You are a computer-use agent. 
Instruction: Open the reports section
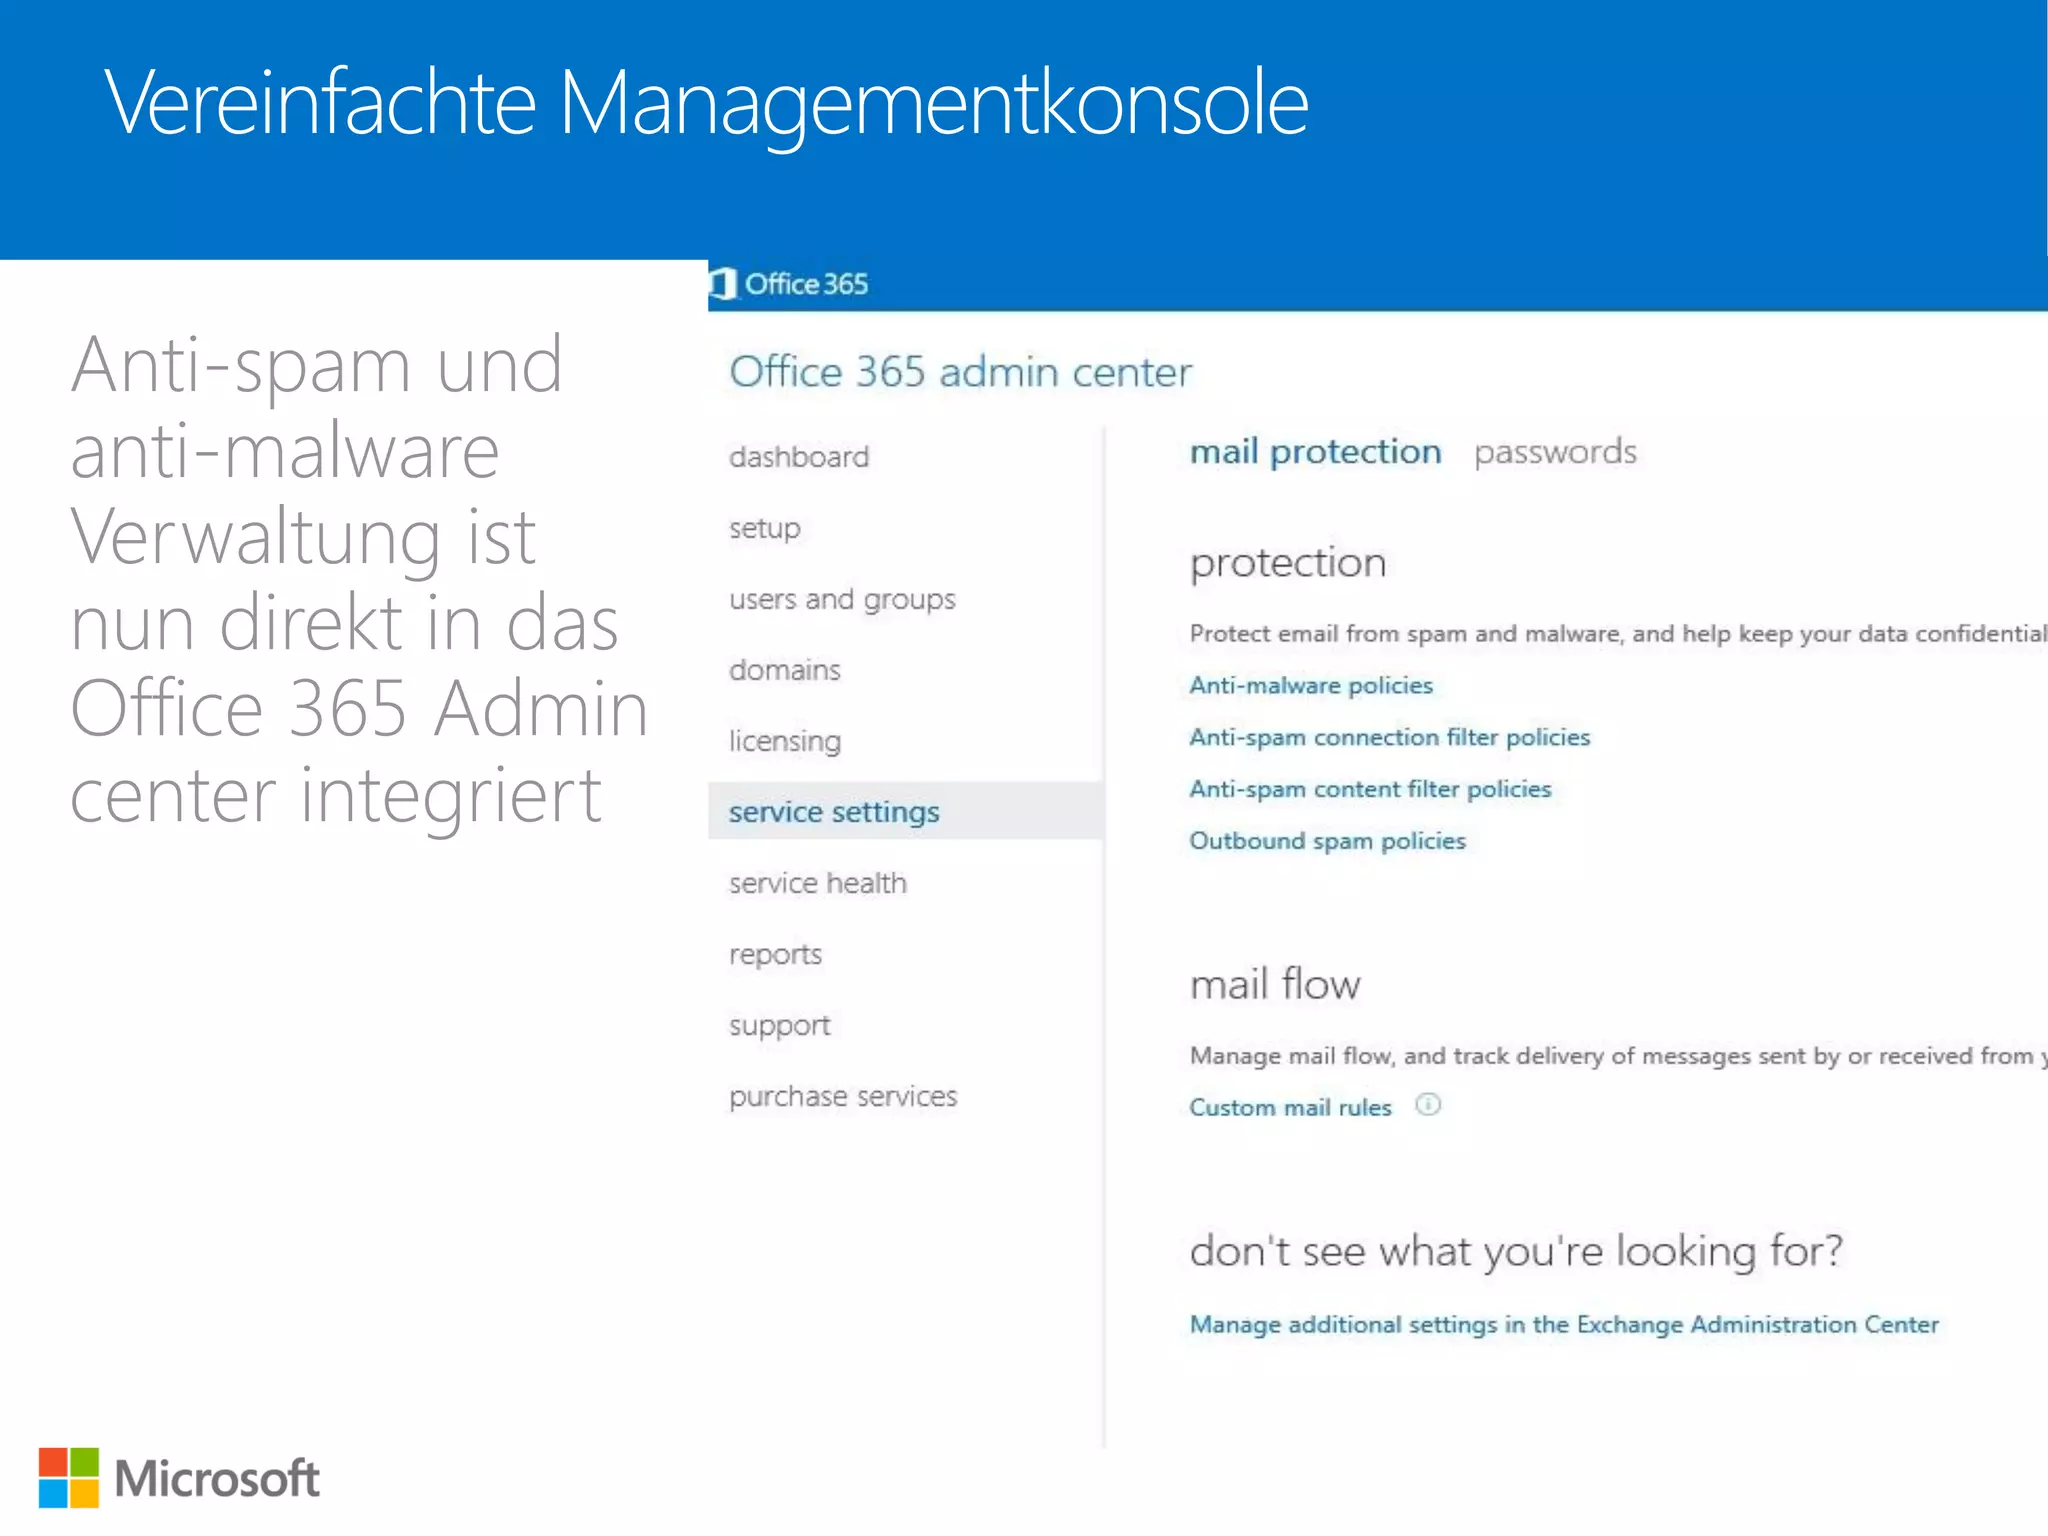(775, 954)
